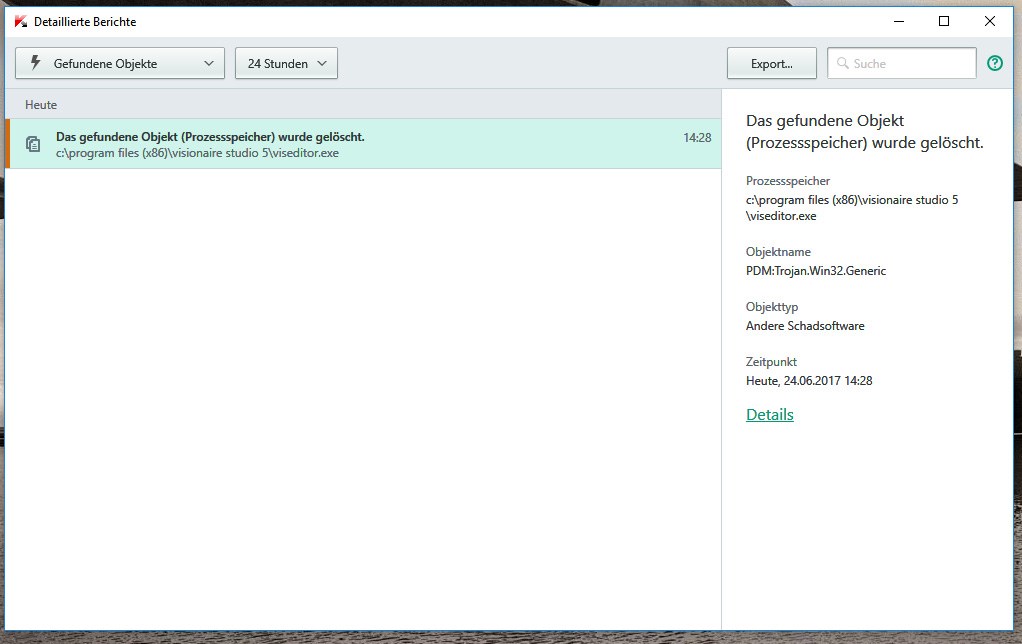
Task: Click the magnifier icon in the Suche field
Action: pyautogui.click(x=842, y=63)
